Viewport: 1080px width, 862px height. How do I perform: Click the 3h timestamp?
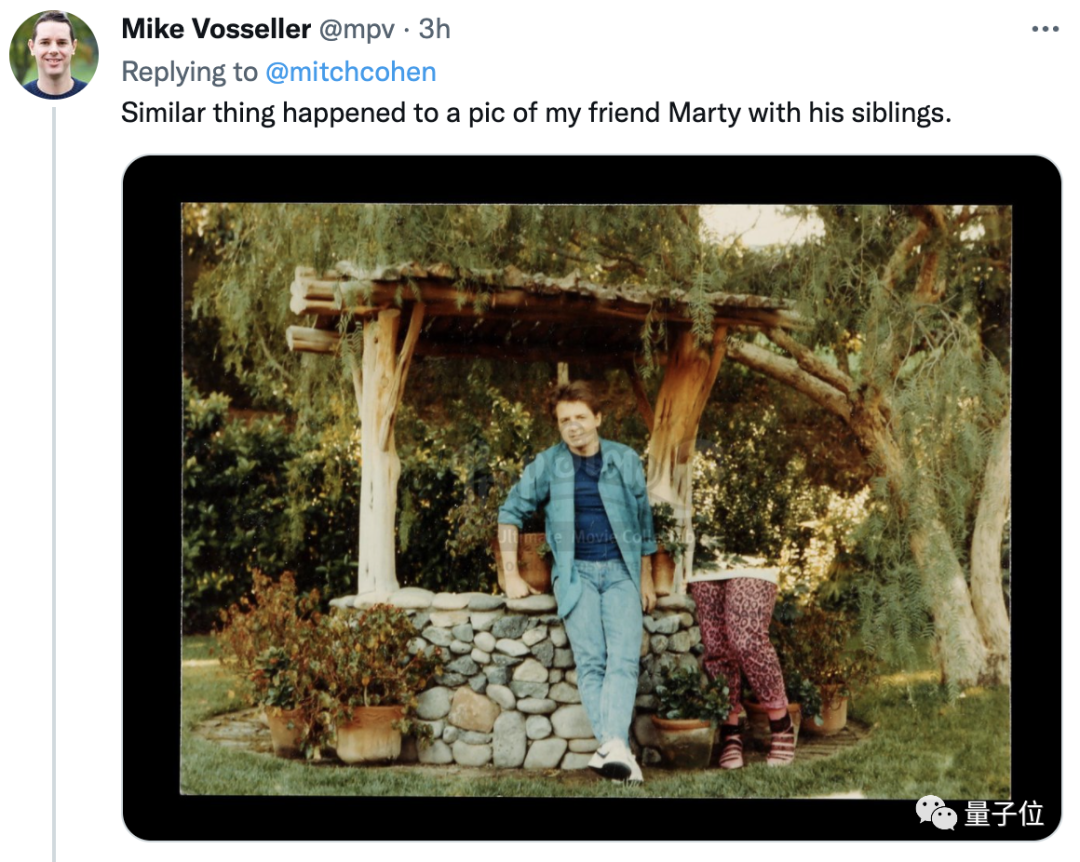click(434, 29)
